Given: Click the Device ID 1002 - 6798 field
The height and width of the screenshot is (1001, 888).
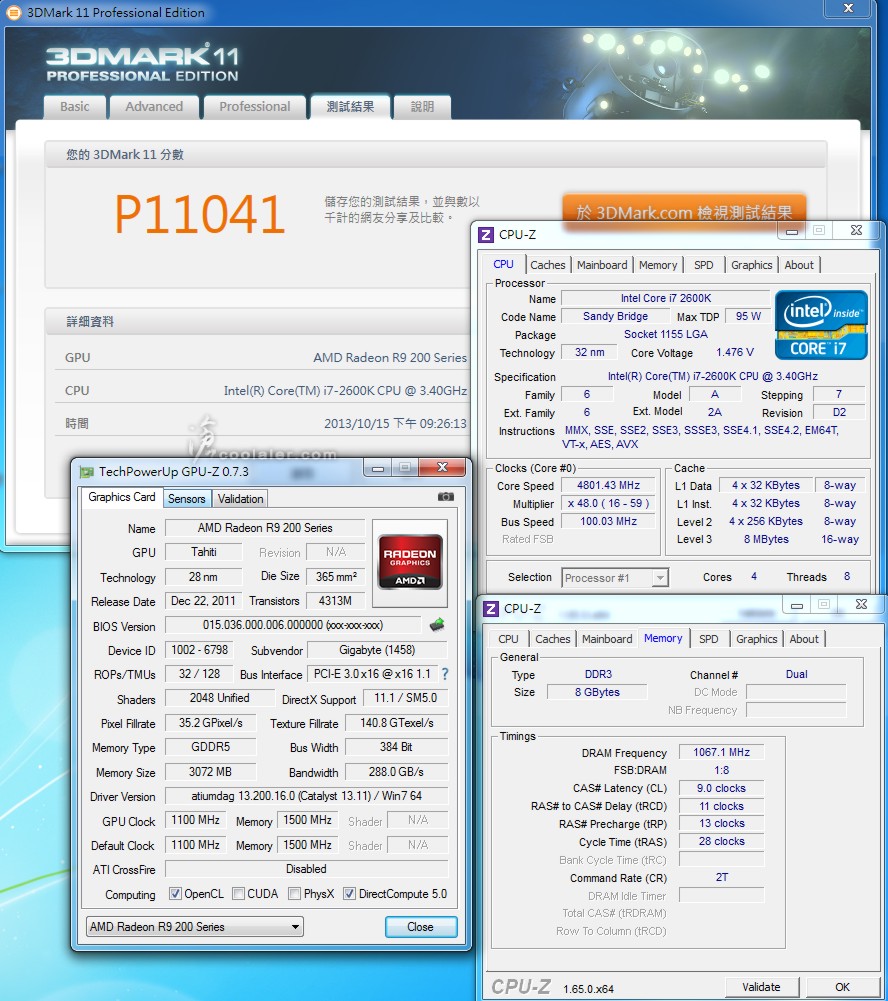Looking at the screenshot, I should [199, 650].
